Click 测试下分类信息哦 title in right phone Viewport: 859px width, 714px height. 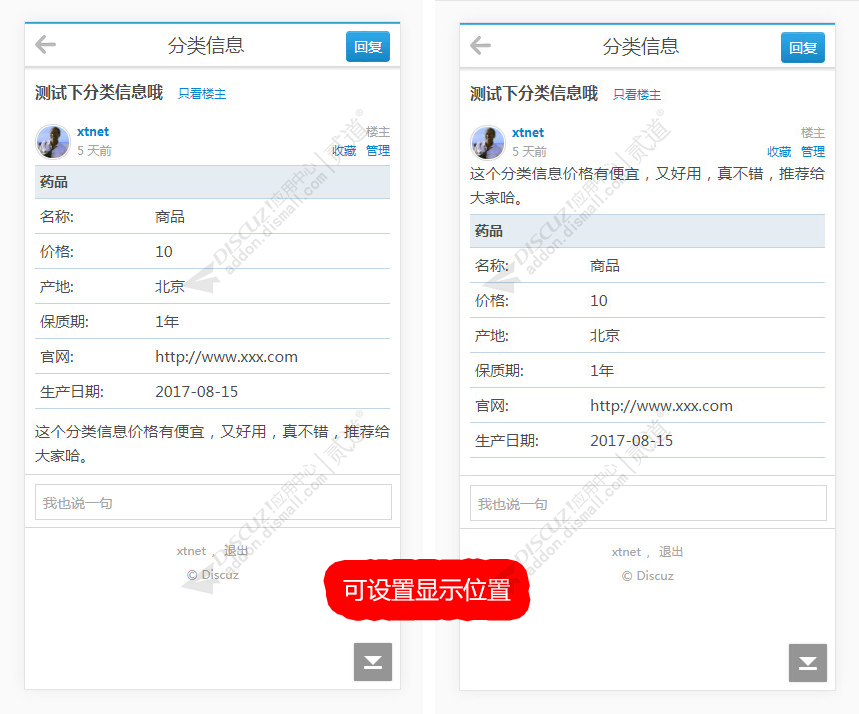534,93
